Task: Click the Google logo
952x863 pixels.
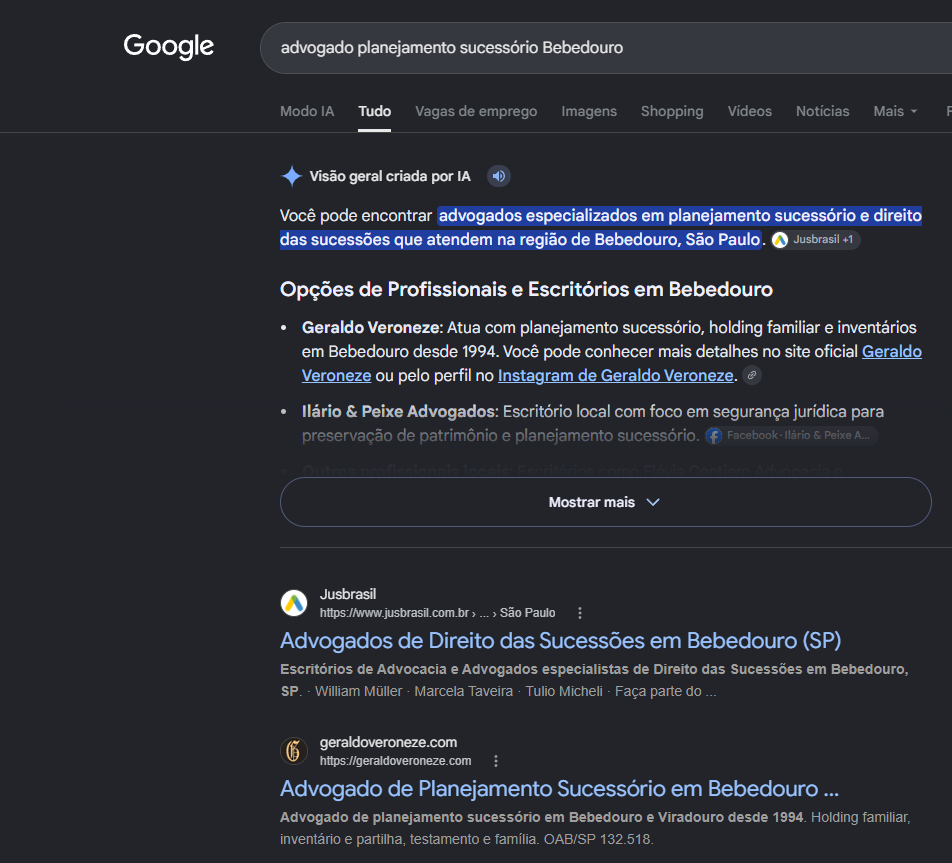Action: pyautogui.click(x=168, y=46)
